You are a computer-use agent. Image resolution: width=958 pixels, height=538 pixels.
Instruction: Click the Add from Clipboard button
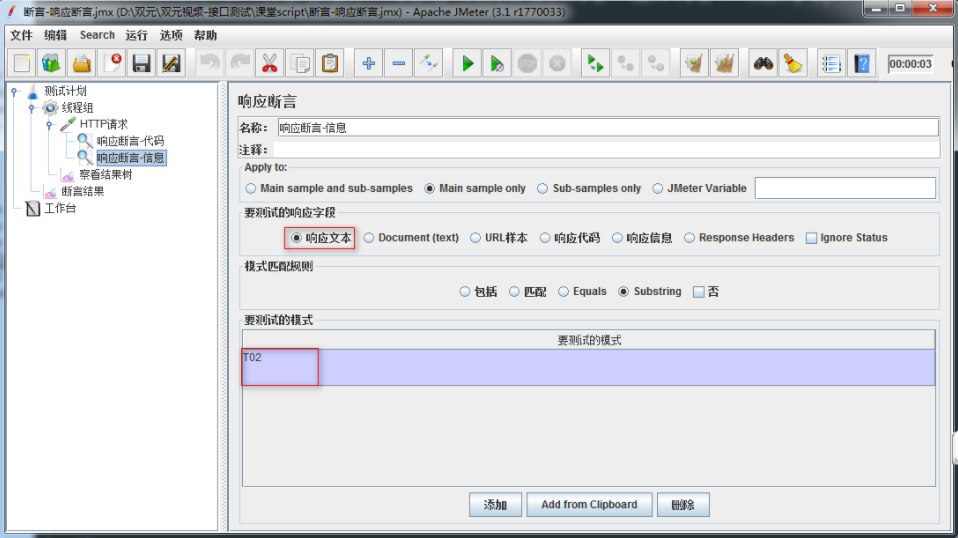click(x=589, y=505)
